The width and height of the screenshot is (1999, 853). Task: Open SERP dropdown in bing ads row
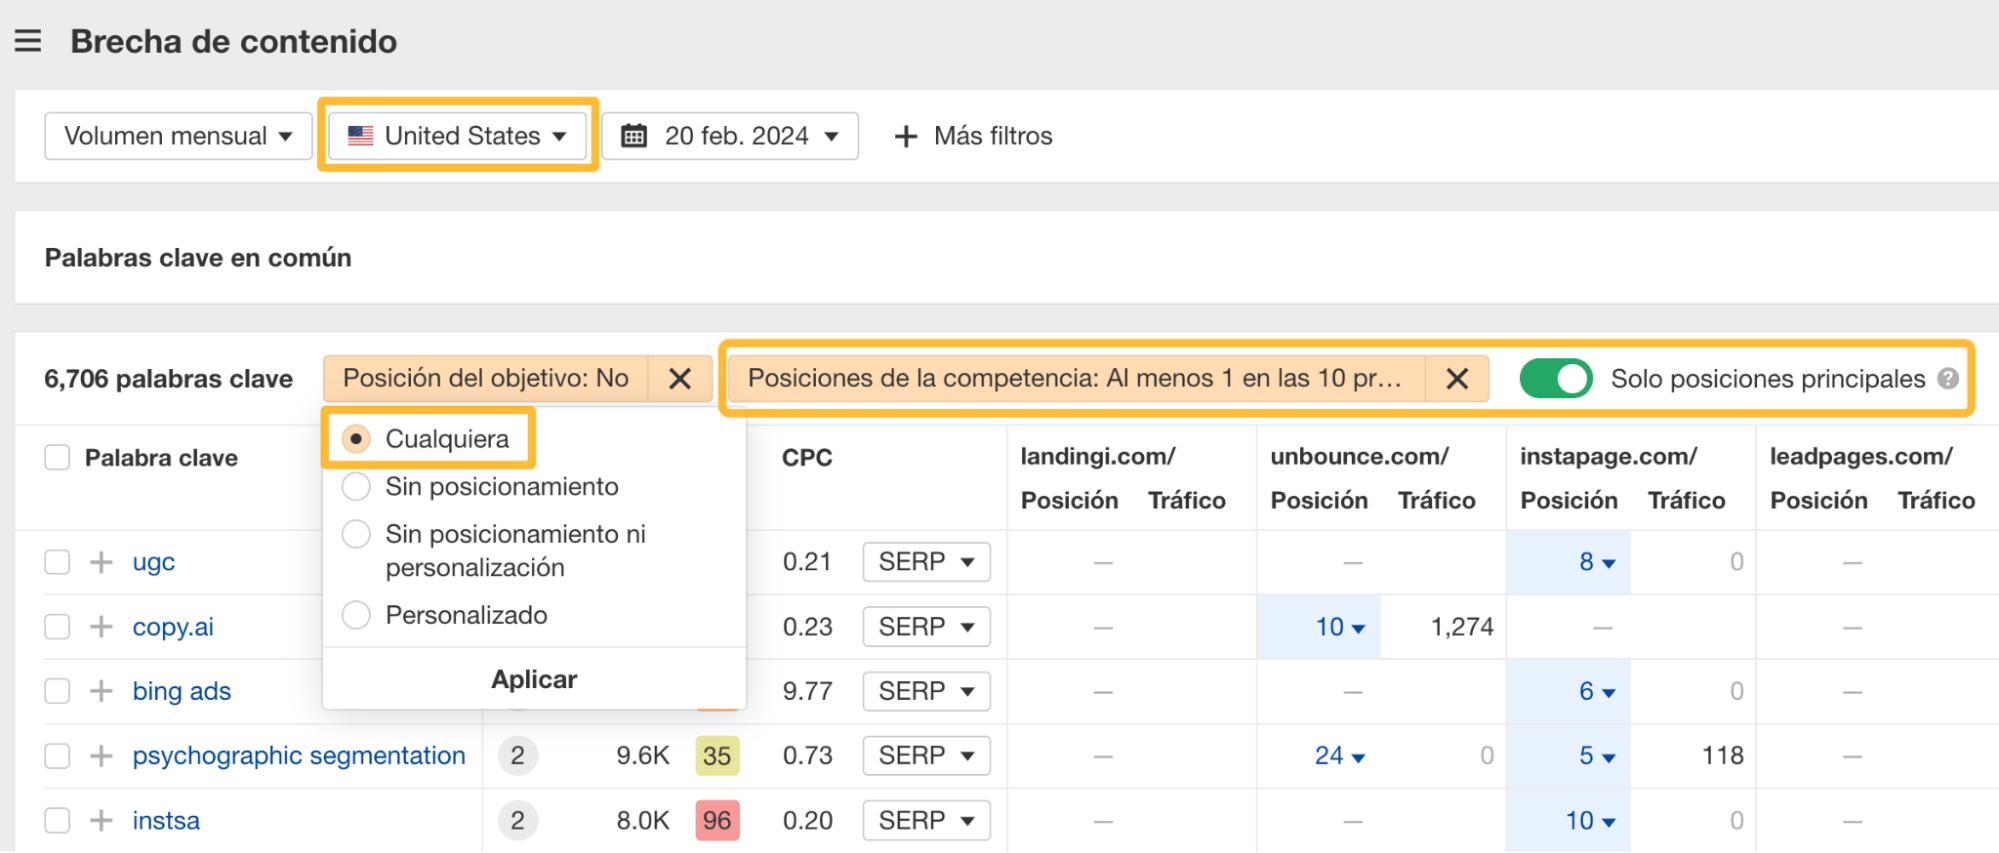coord(926,691)
